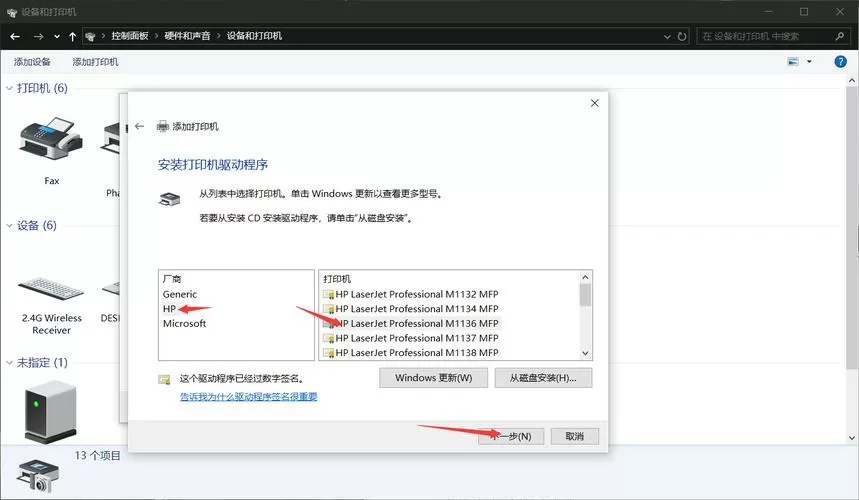Select HP LaserJet Professional M1132 MFP
This screenshot has width=859, height=500.
click(x=411, y=294)
